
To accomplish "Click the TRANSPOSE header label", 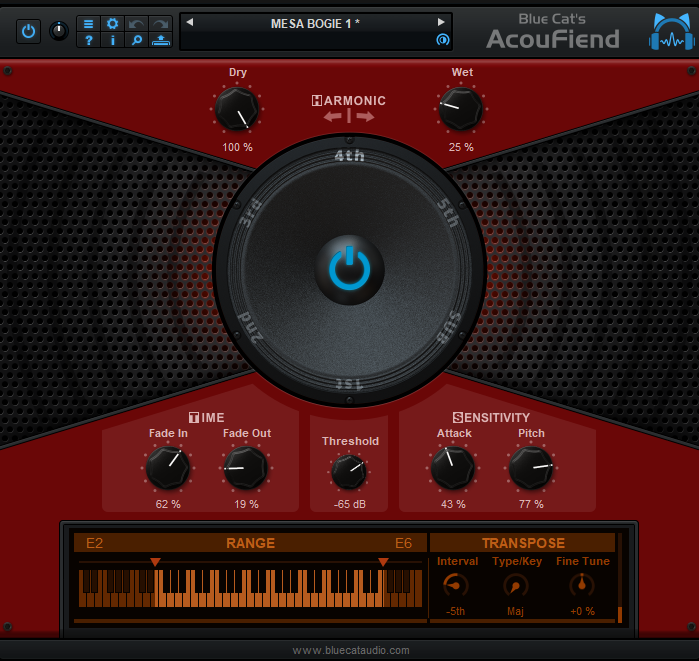I will (523, 543).
